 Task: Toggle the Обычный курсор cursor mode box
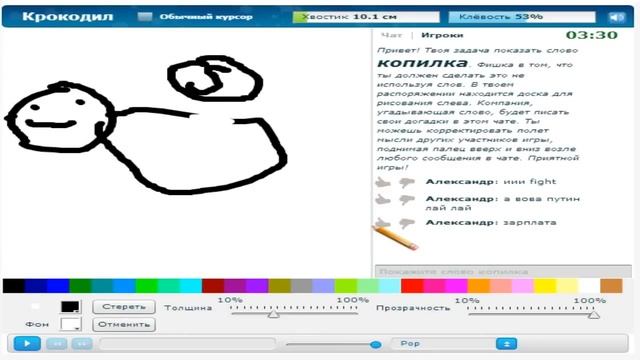[x=144, y=16]
